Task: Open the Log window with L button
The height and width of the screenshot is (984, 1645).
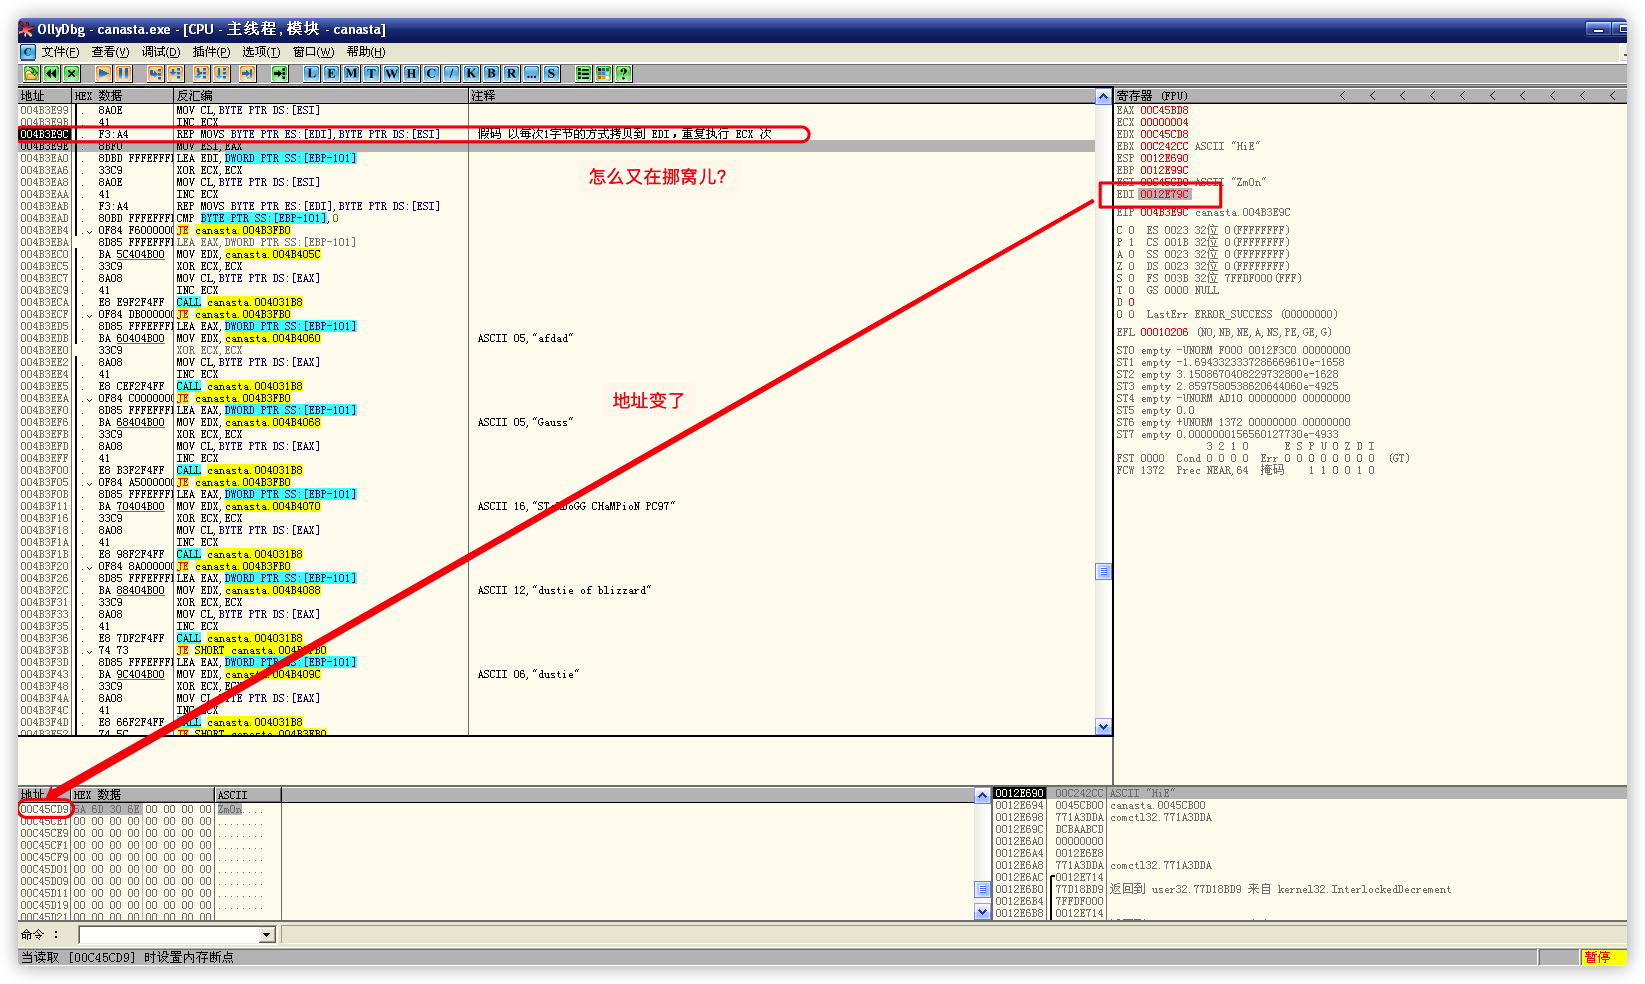Action: pos(312,73)
